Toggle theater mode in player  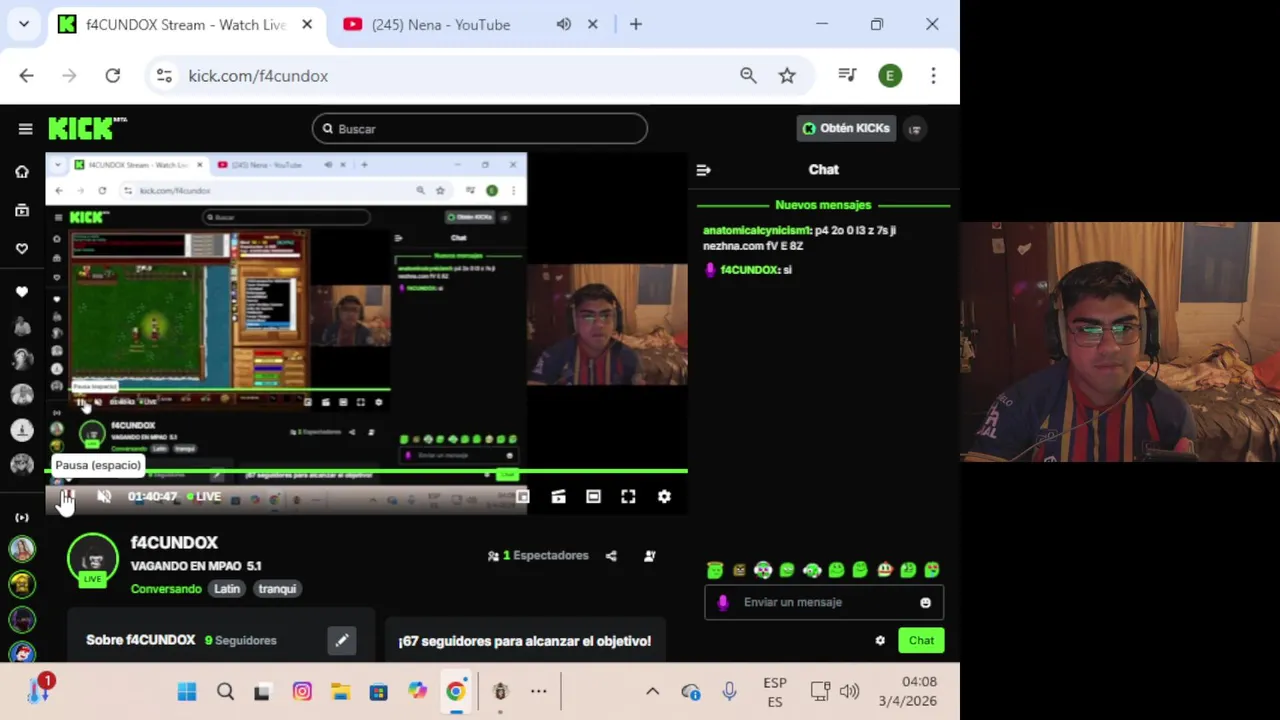(593, 497)
